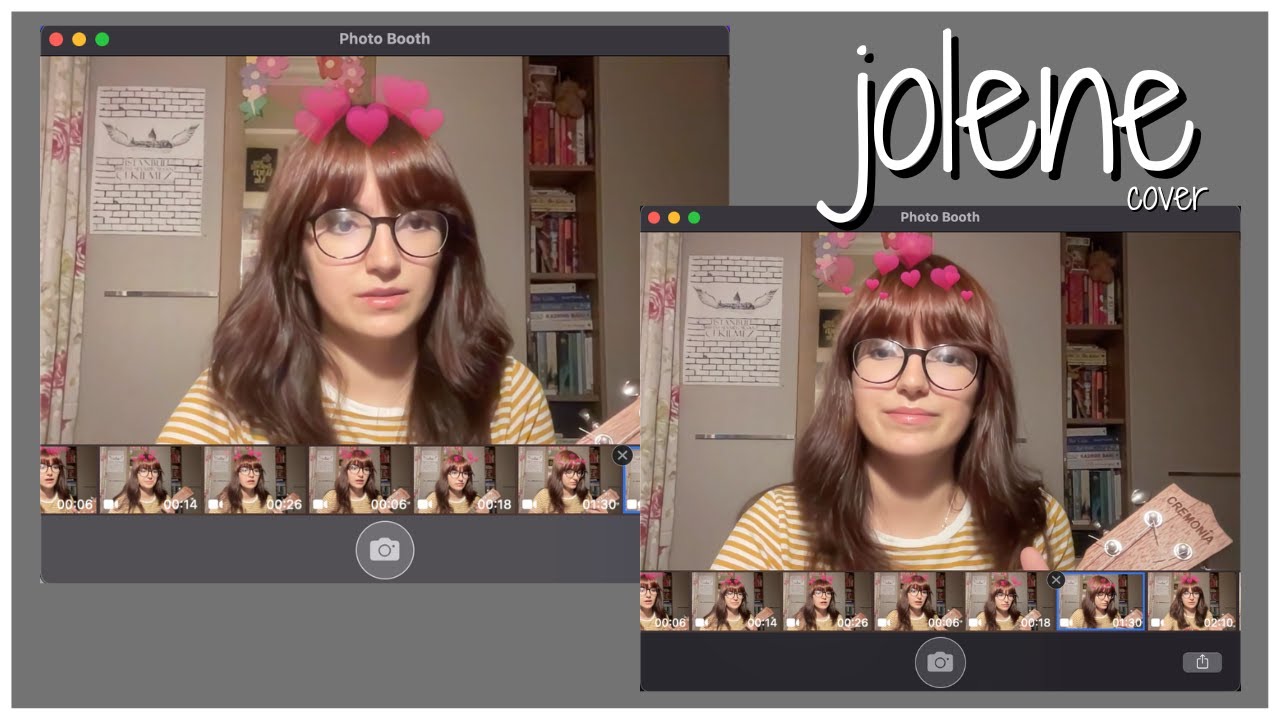Select front window 00:06 clip between 00:26 and 00:18
1280x720 pixels.
coord(917,602)
